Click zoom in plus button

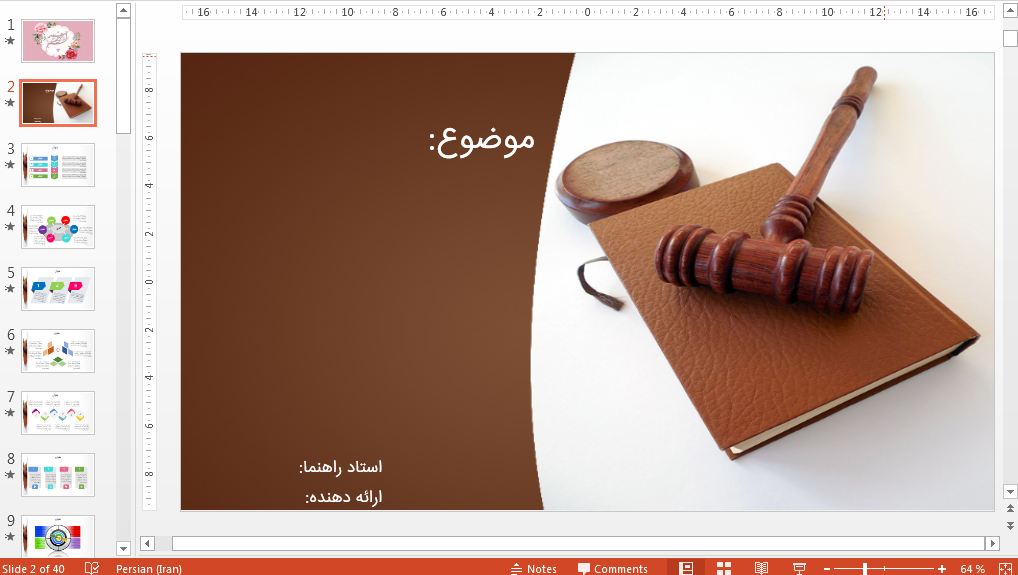click(941, 569)
